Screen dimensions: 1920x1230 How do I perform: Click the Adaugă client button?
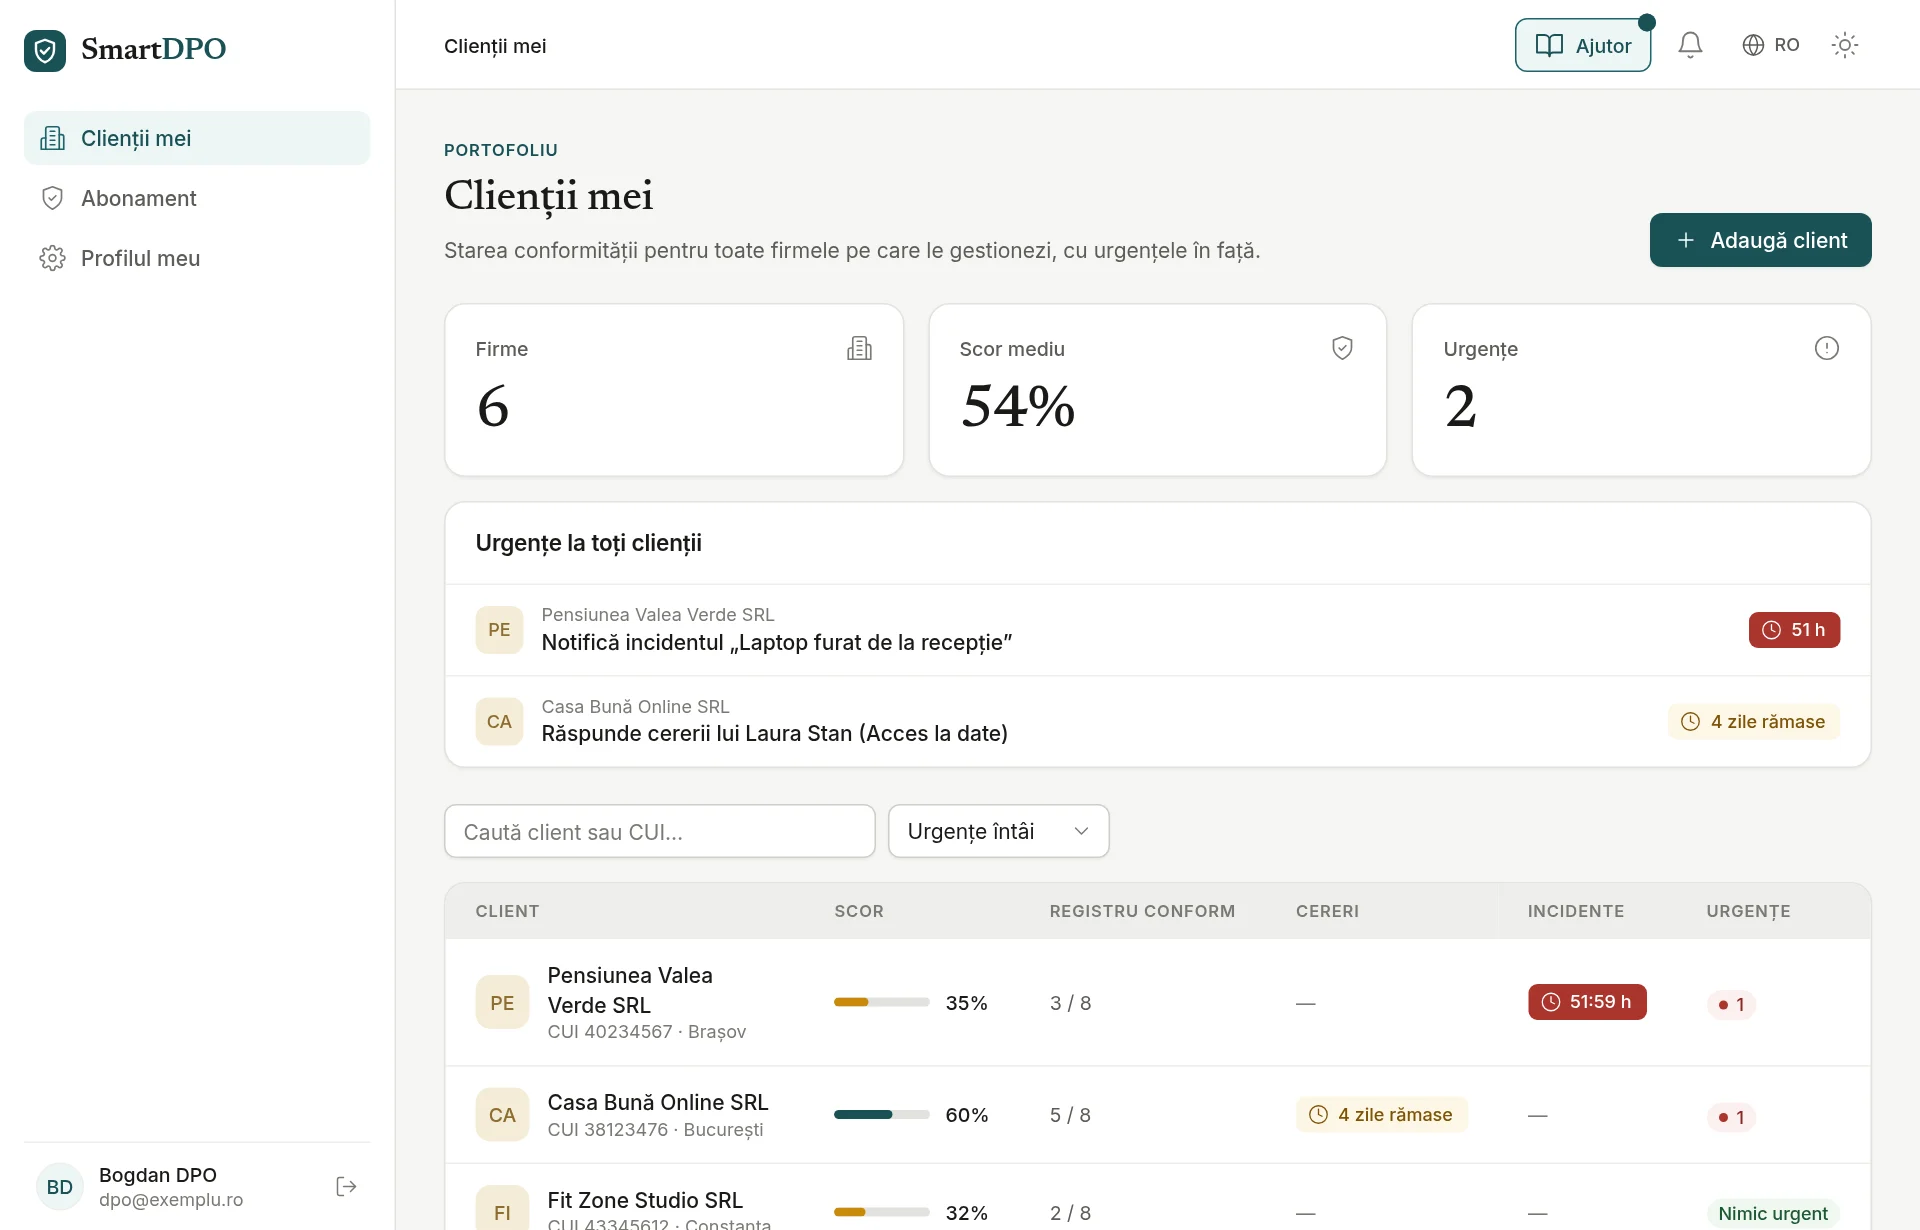point(1760,240)
